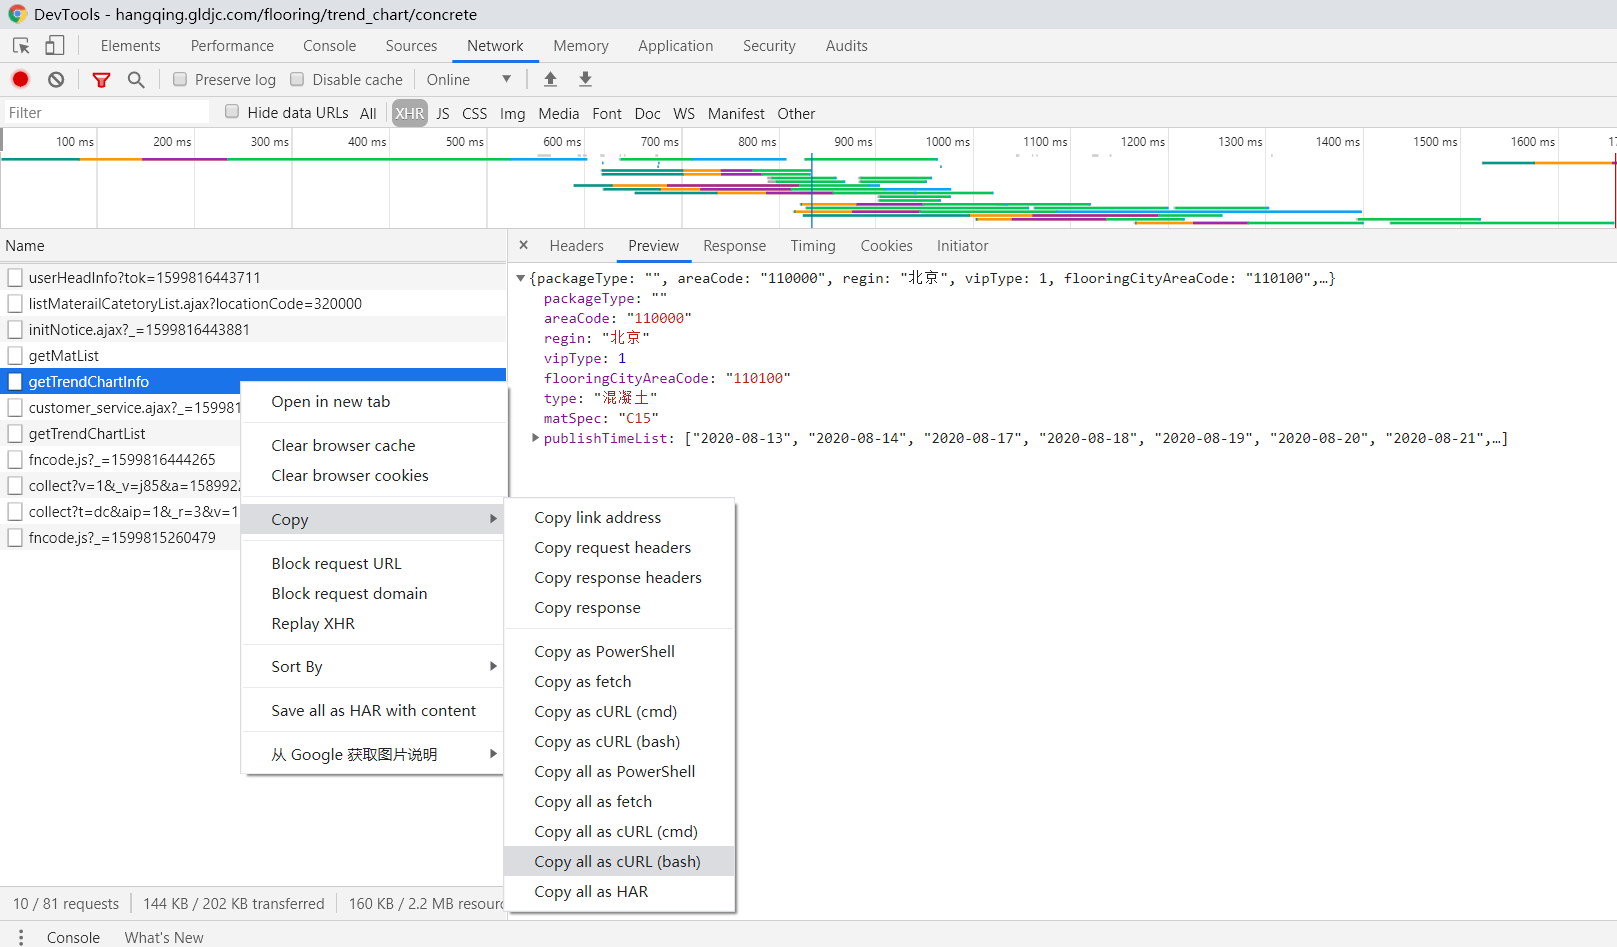Screen dimensions: 1617x947
Task: Import a HAR file
Action: coord(550,78)
